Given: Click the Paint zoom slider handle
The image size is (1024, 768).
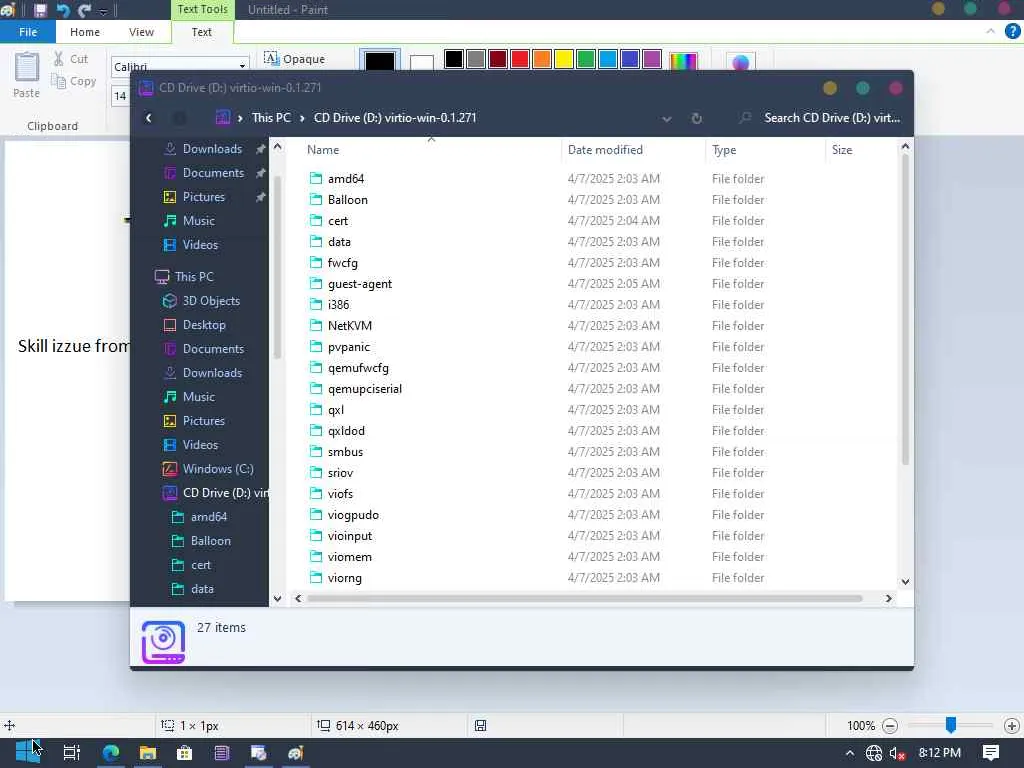Looking at the screenshot, I should tap(951, 725).
